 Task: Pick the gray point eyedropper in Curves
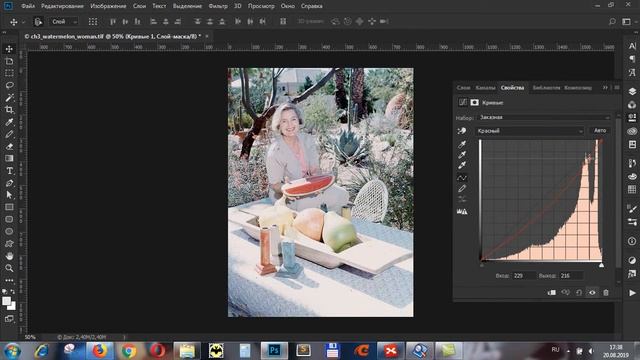462,155
